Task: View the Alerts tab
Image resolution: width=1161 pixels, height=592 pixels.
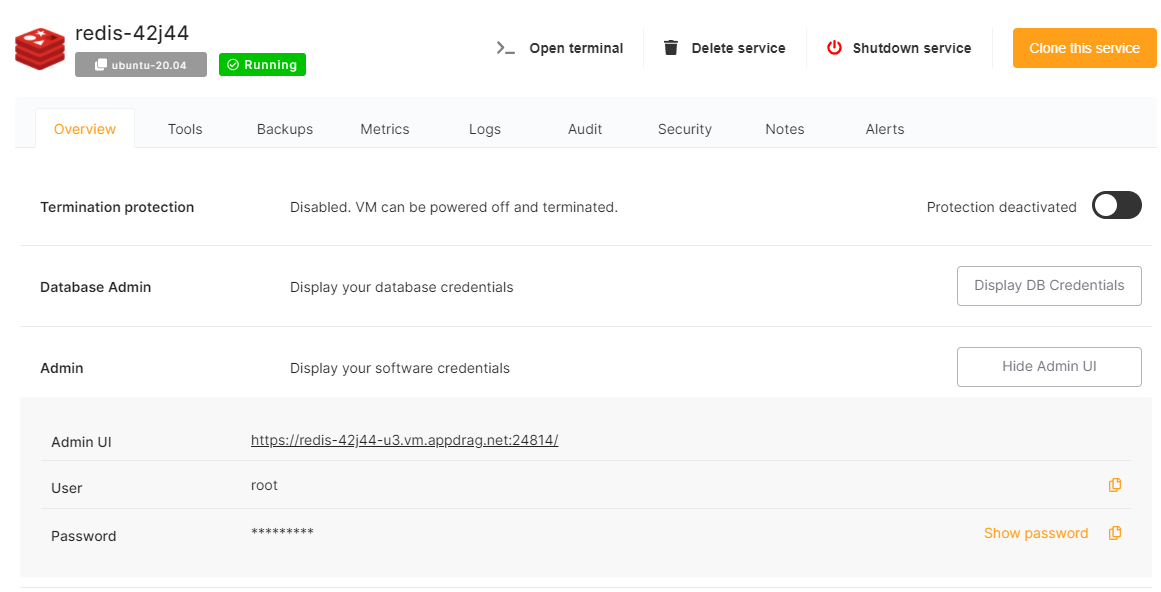Action: point(885,129)
